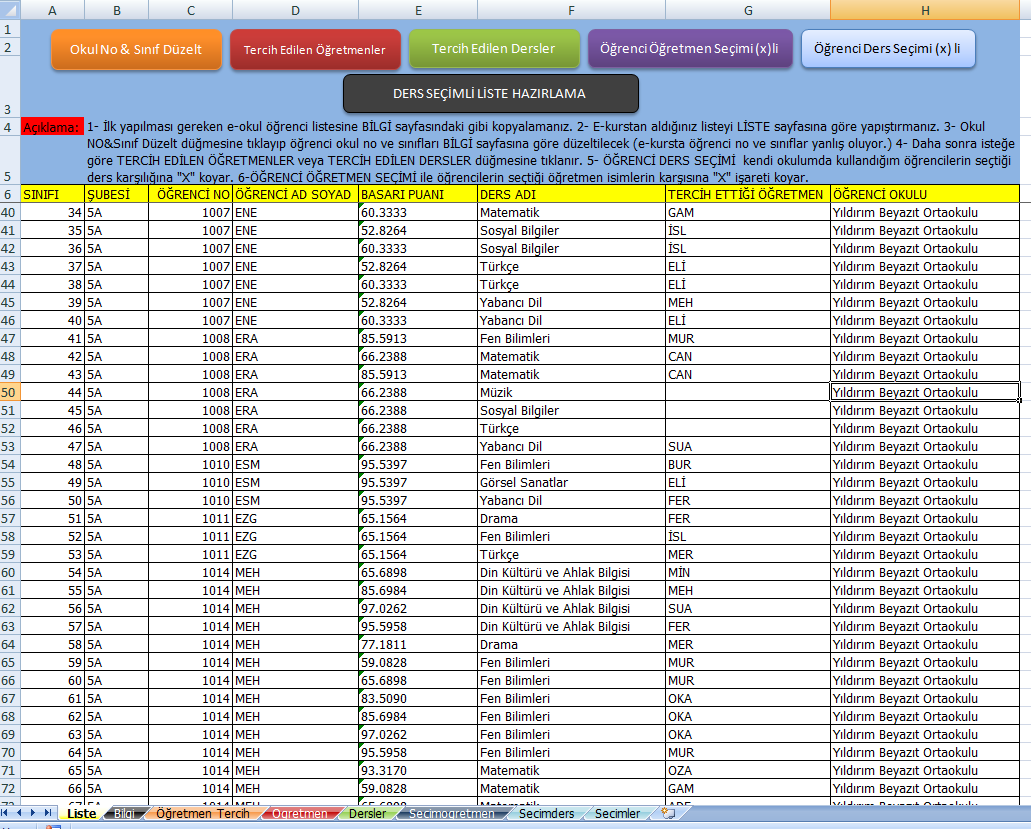Click the ÖĞRENCİ AD SOYAD header cell
This screenshot has width=1031, height=829.
(295, 194)
